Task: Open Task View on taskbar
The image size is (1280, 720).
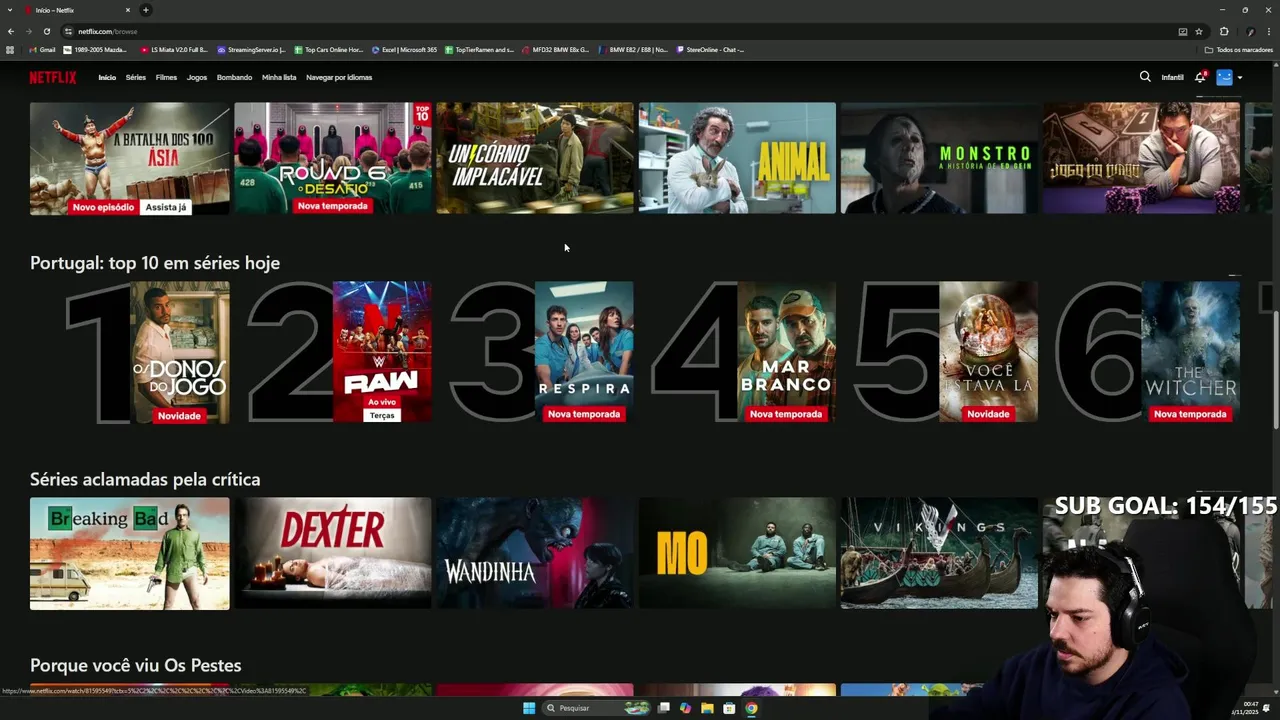Action: 663,708
